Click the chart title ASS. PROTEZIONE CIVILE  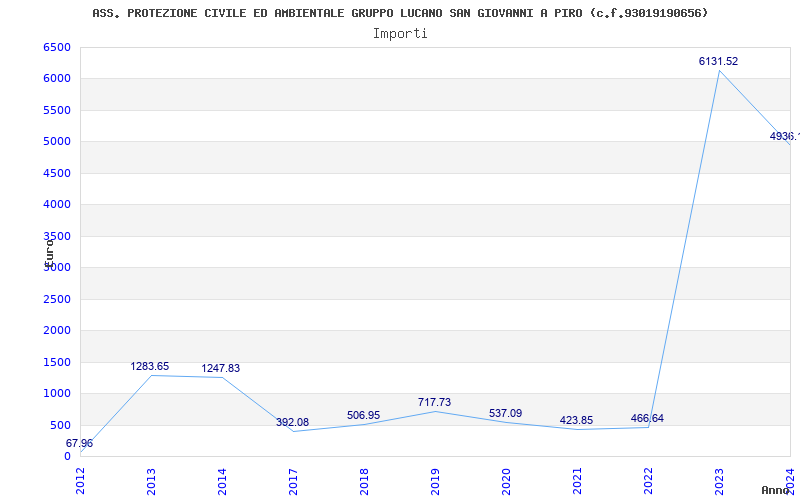[400, 13]
